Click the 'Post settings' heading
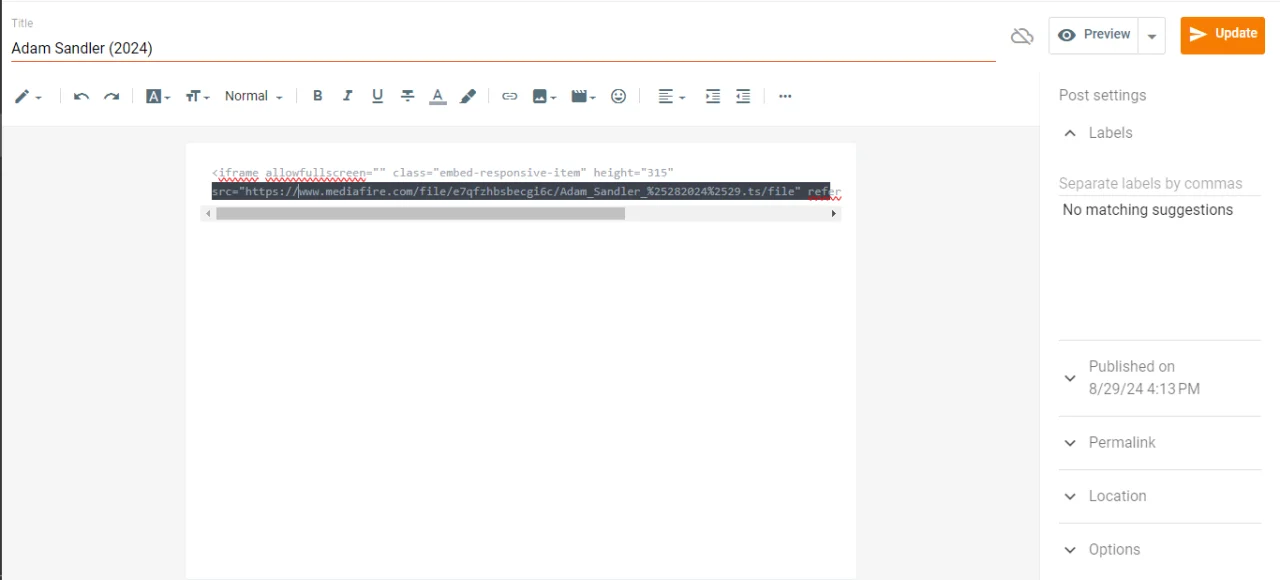Image resolution: width=1280 pixels, height=580 pixels. 1103,96
